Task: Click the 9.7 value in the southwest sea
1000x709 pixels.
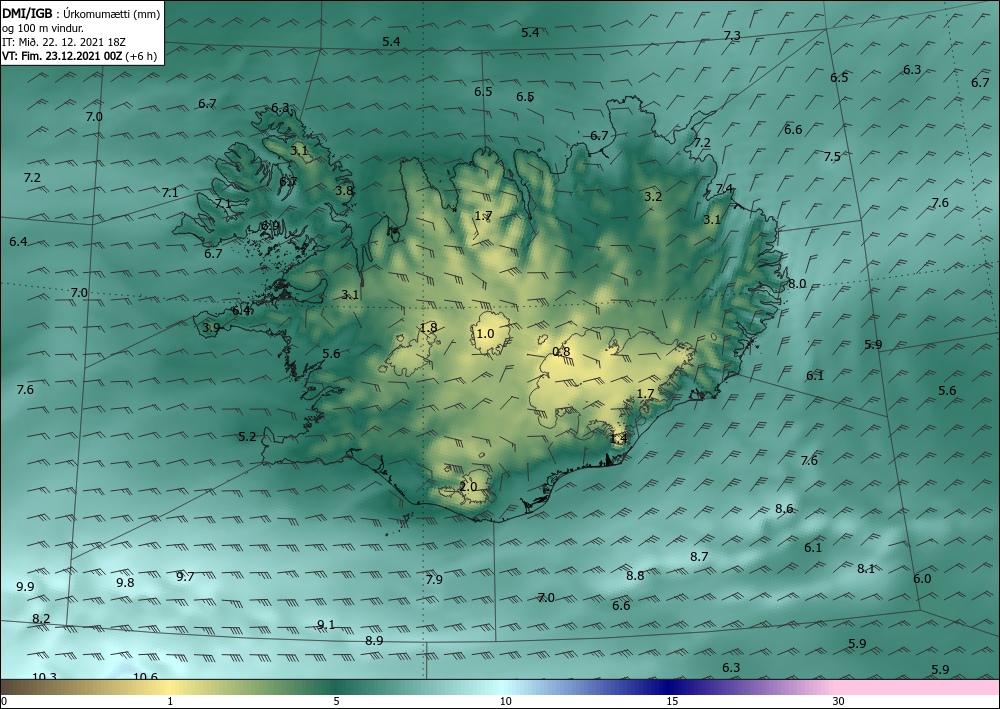Action: tap(185, 576)
